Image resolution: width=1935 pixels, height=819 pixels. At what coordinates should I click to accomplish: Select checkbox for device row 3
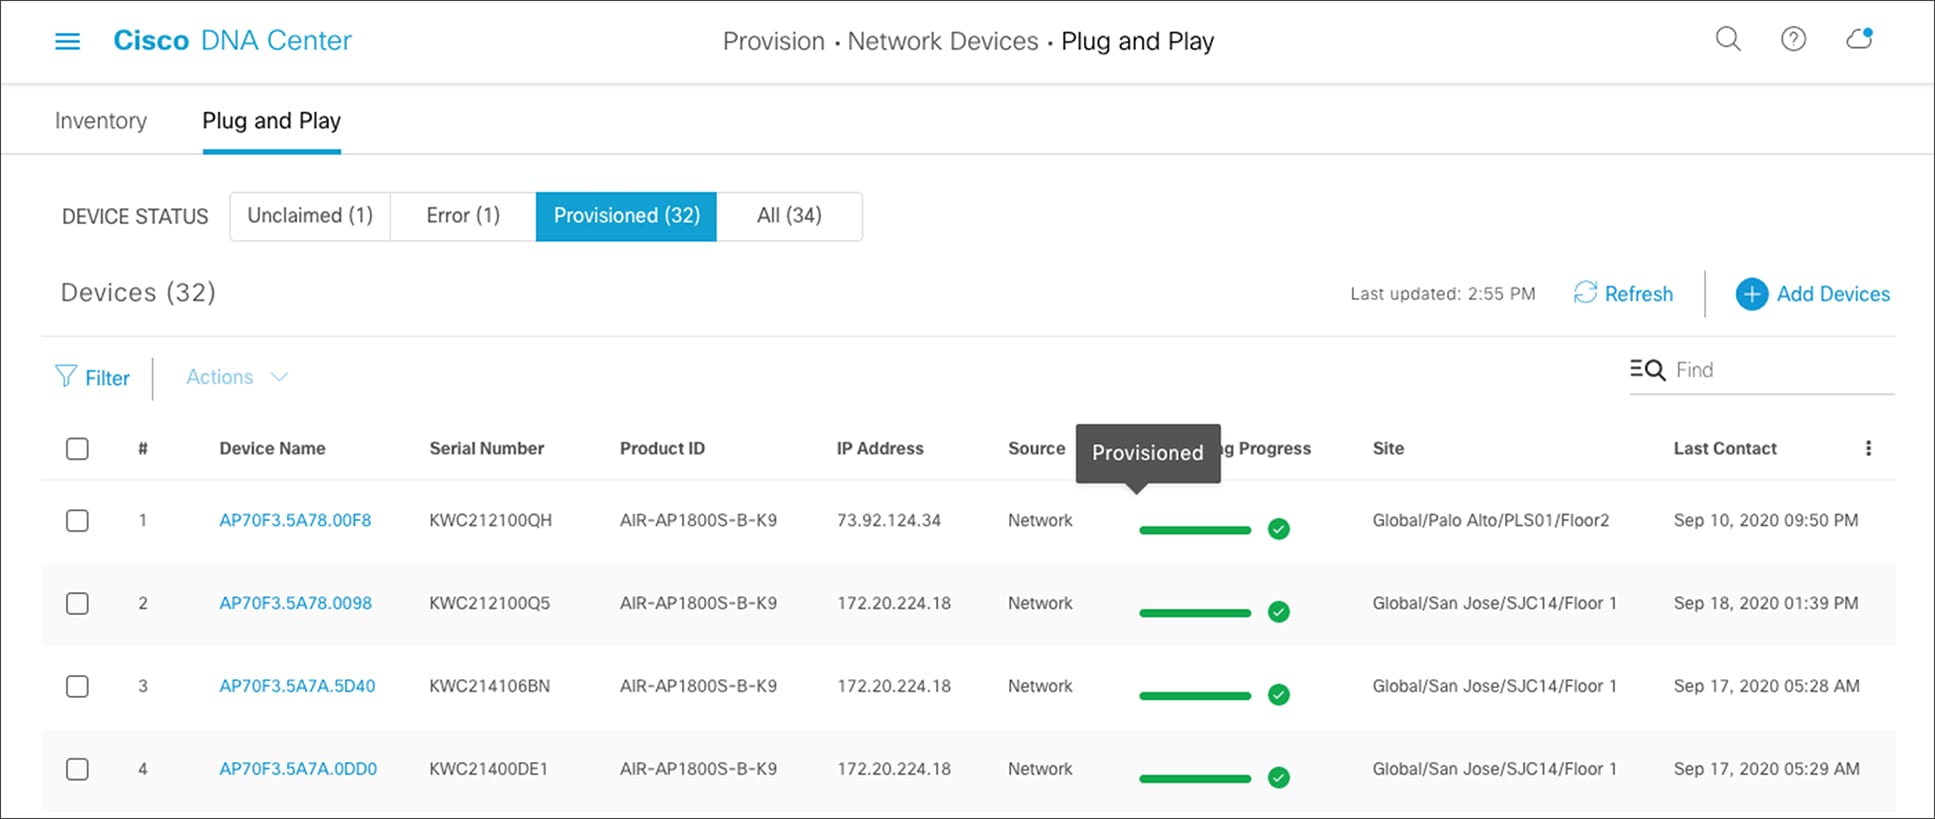pyautogui.click(x=77, y=687)
